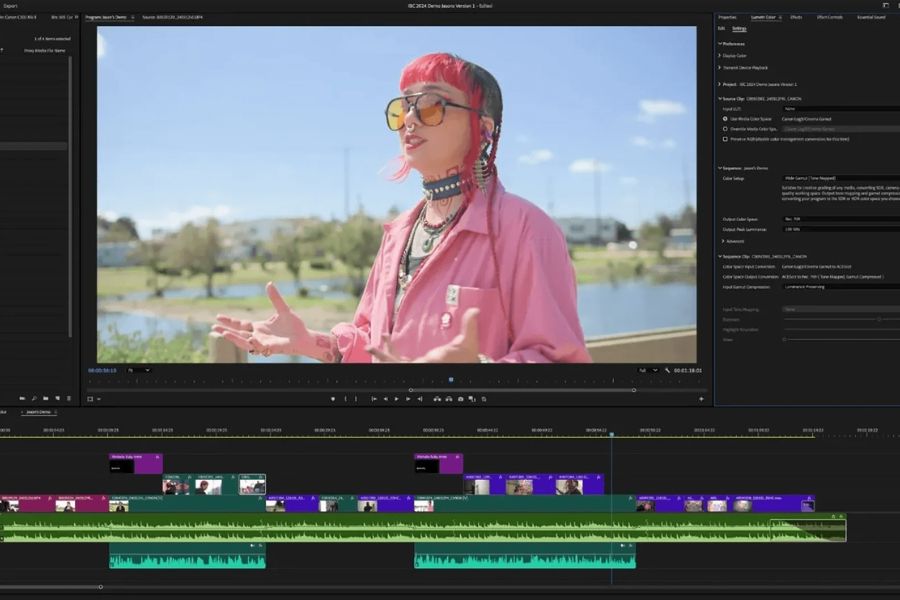The width and height of the screenshot is (900, 600).
Task: Enable Preserve RGB checkbox
Action: (725, 139)
